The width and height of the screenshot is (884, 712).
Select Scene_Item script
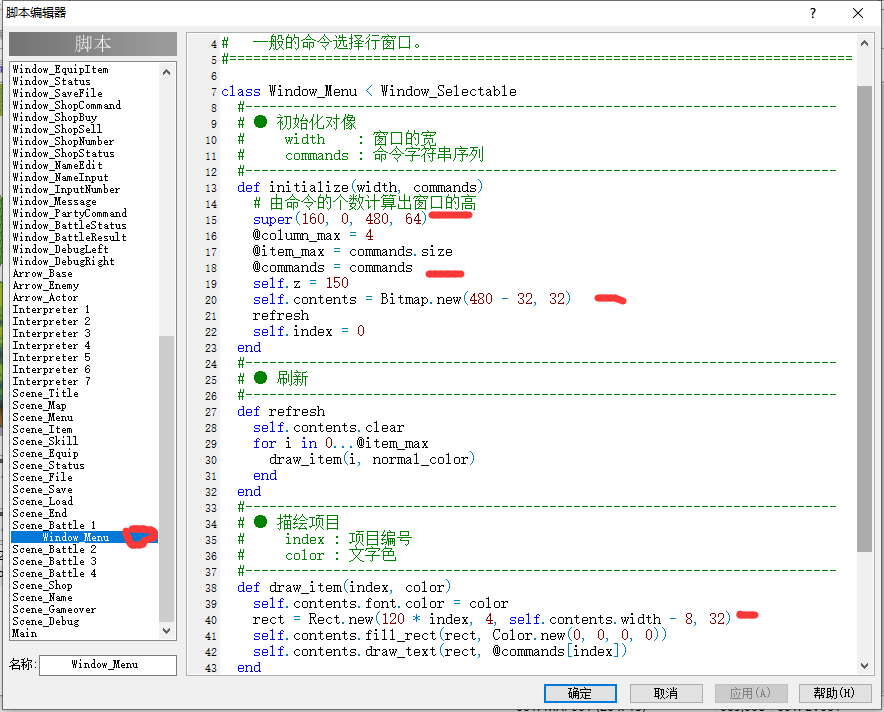(x=42, y=430)
